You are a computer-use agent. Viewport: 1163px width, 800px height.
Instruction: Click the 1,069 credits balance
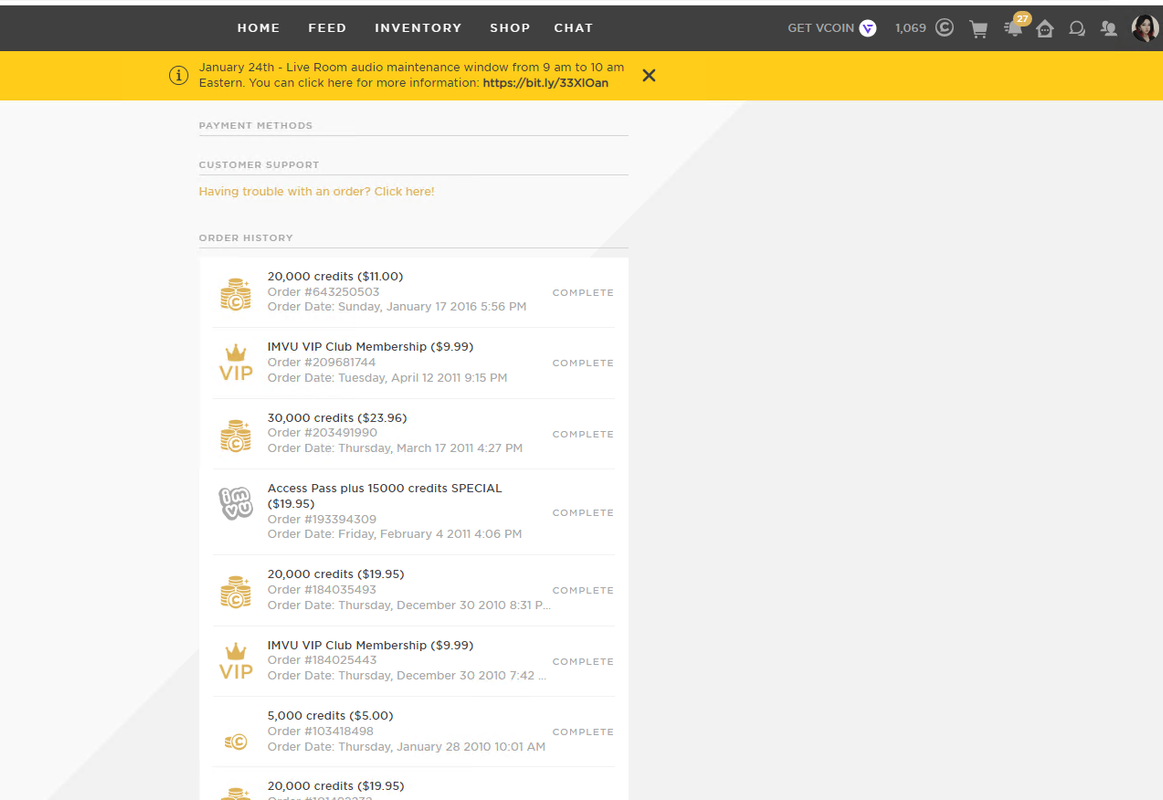pos(911,28)
